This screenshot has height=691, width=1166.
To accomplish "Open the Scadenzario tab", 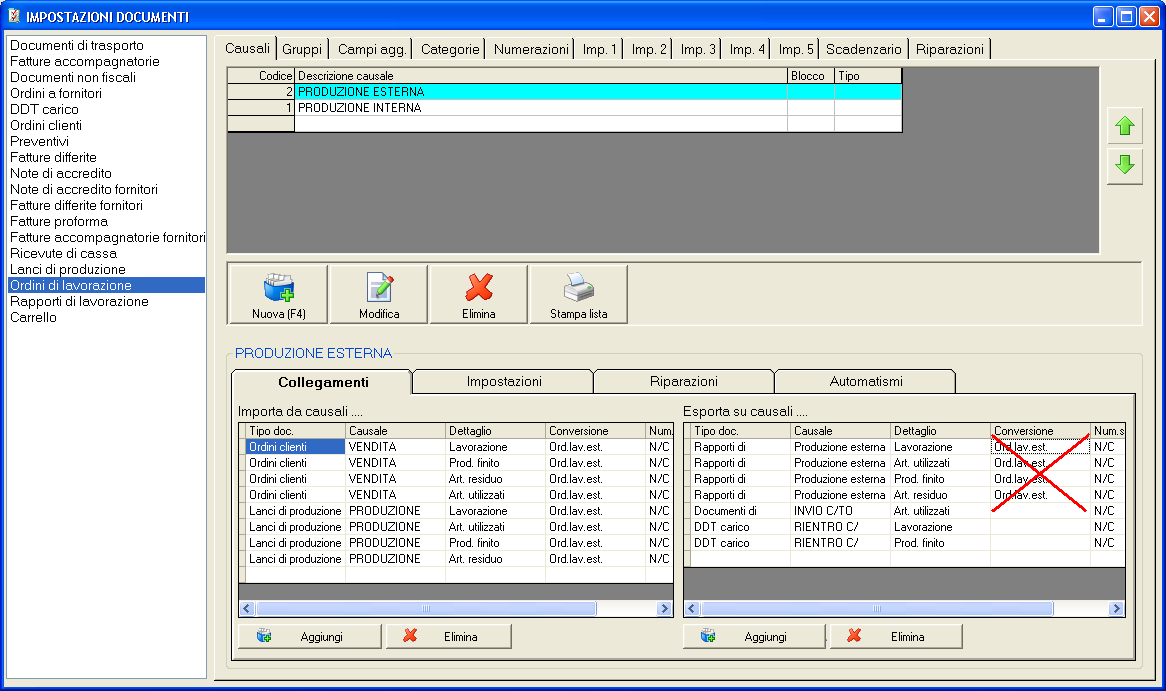I will [864, 49].
